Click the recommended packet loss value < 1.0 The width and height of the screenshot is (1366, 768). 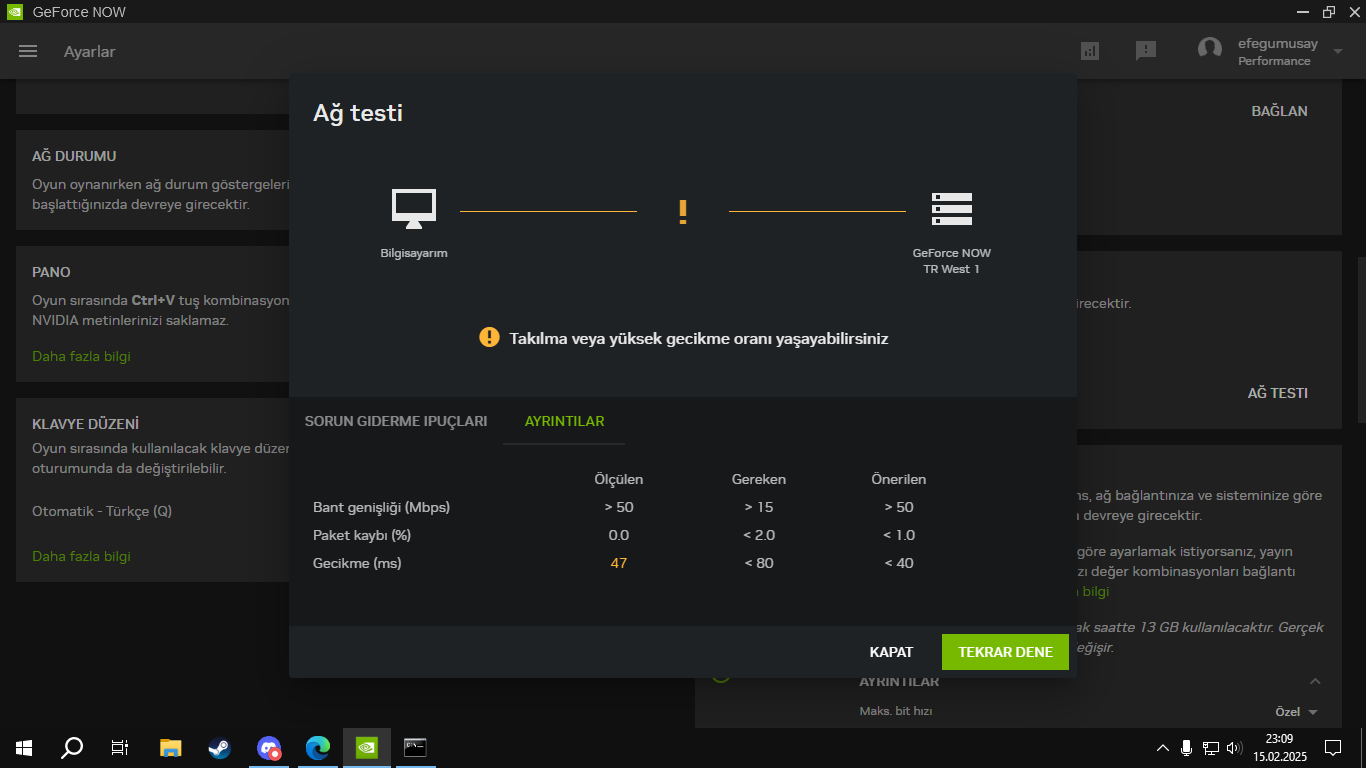pyautogui.click(x=899, y=535)
